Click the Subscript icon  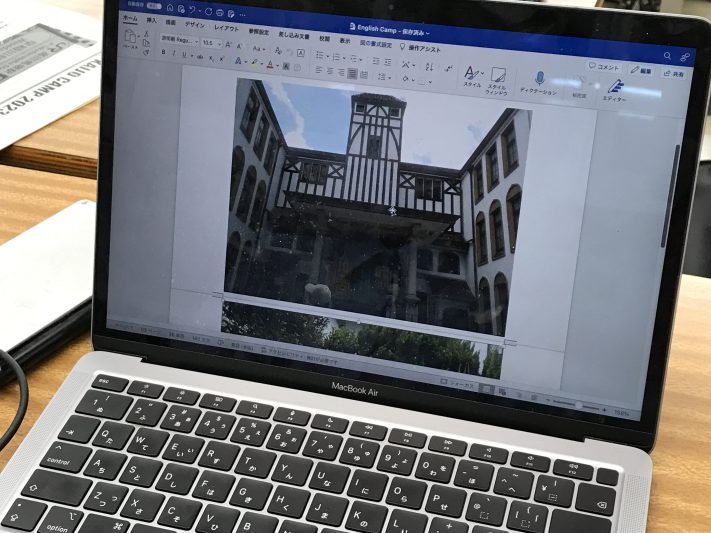click(x=211, y=58)
